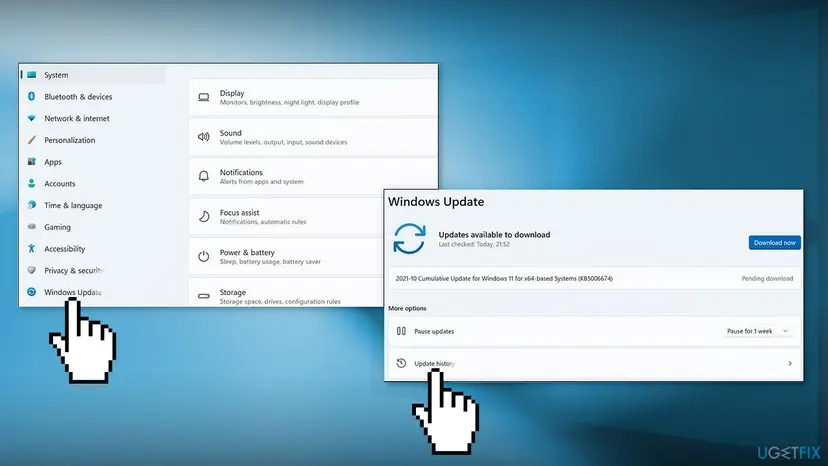Open Power & battery row
The height and width of the screenshot is (466, 828).
tap(287, 256)
